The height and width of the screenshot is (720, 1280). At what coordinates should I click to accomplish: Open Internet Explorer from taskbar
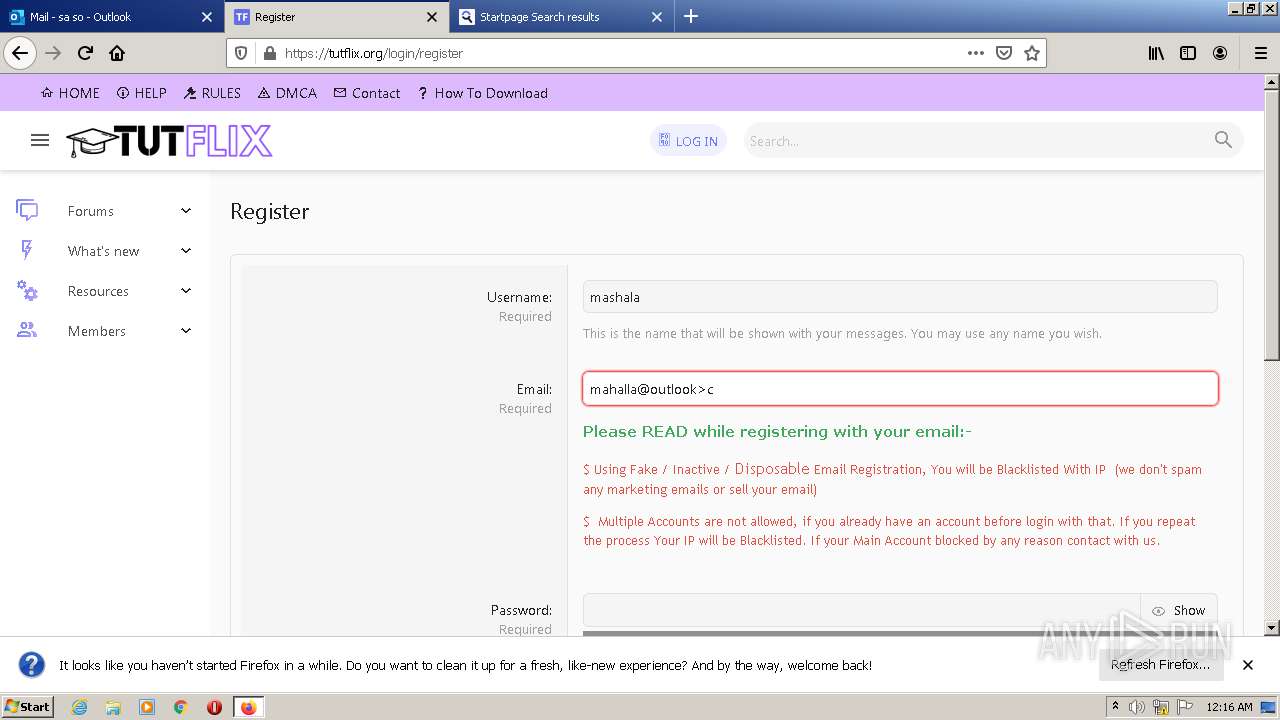[x=79, y=707]
